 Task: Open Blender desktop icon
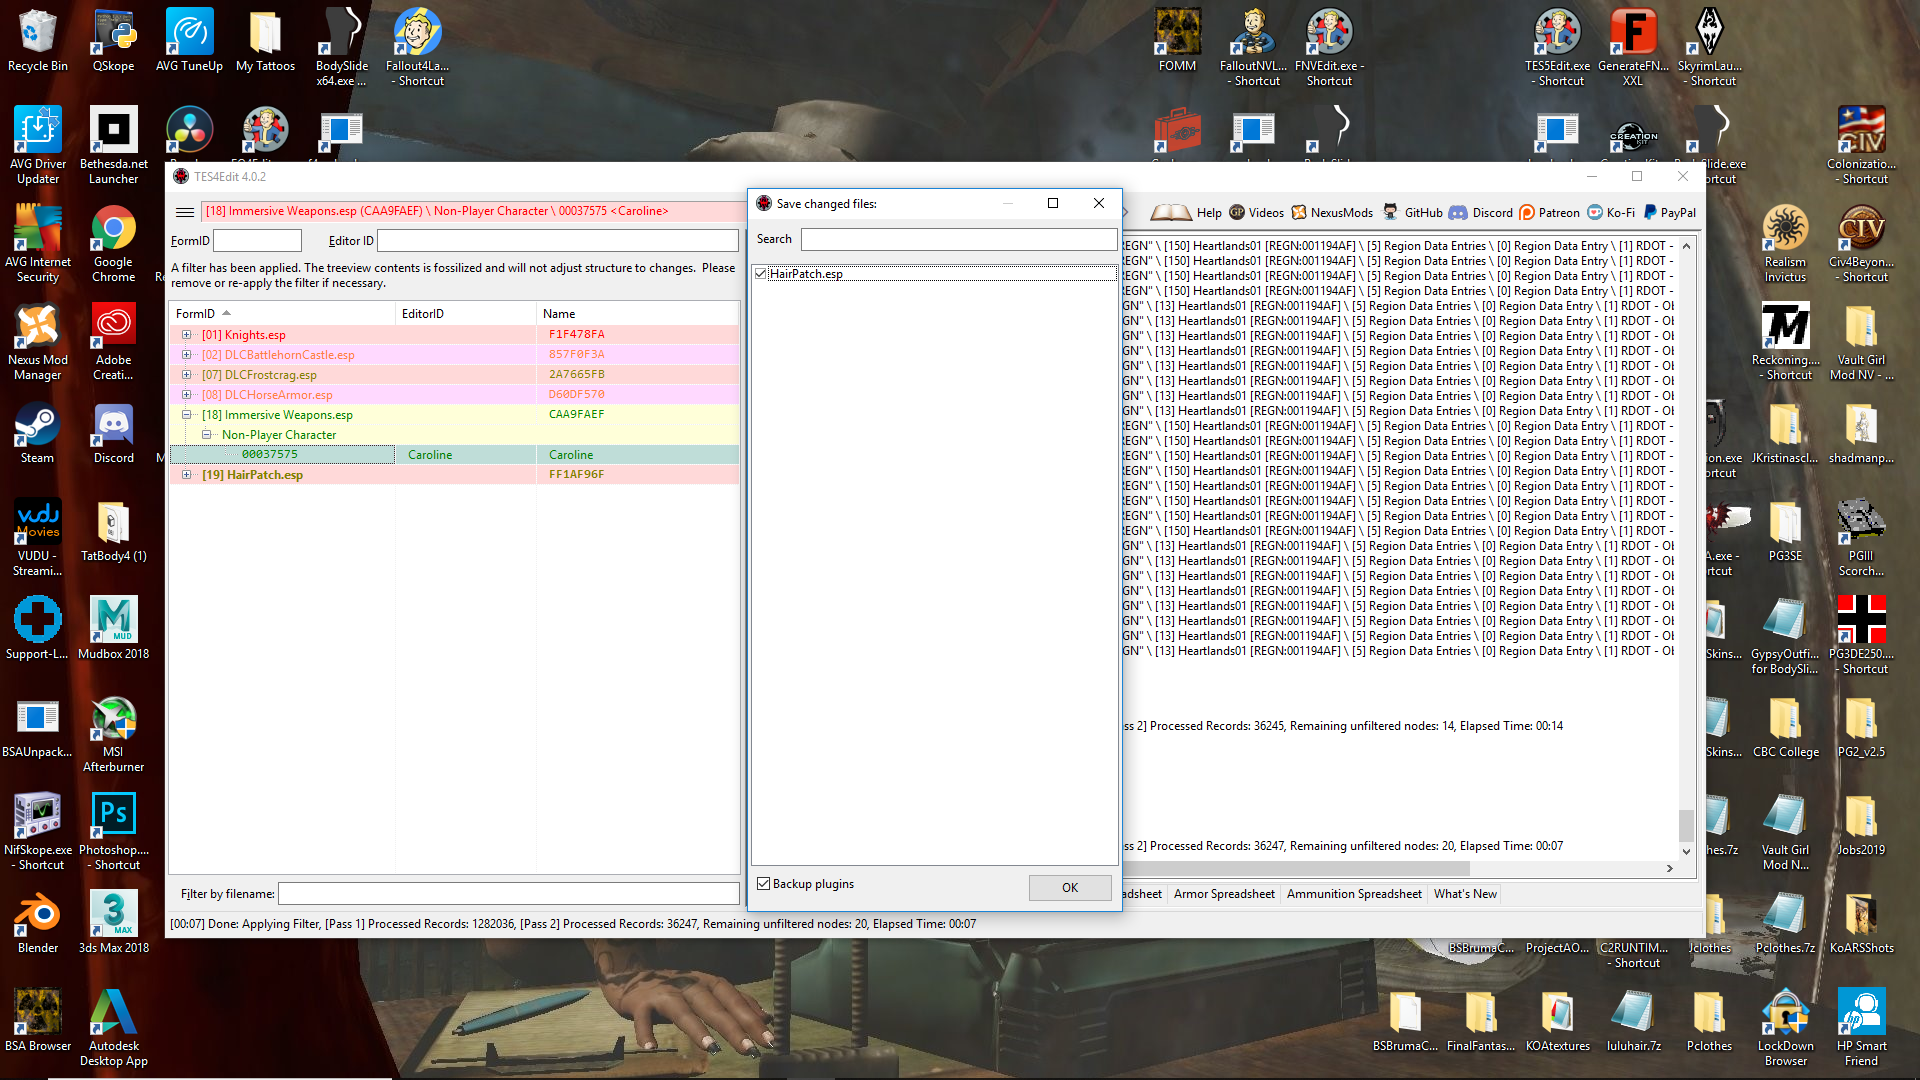pyautogui.click(x=38, y=924)
